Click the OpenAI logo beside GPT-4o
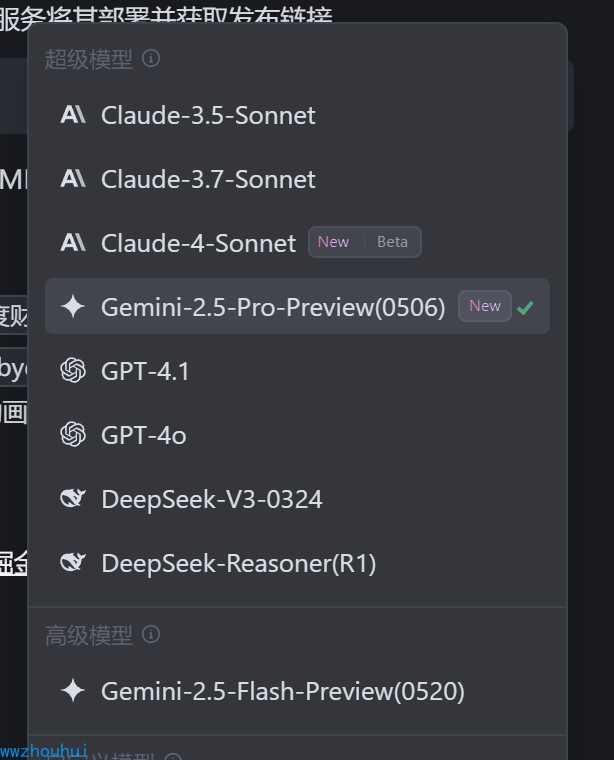Screen dimensions: 614x760 click(73, 435)
